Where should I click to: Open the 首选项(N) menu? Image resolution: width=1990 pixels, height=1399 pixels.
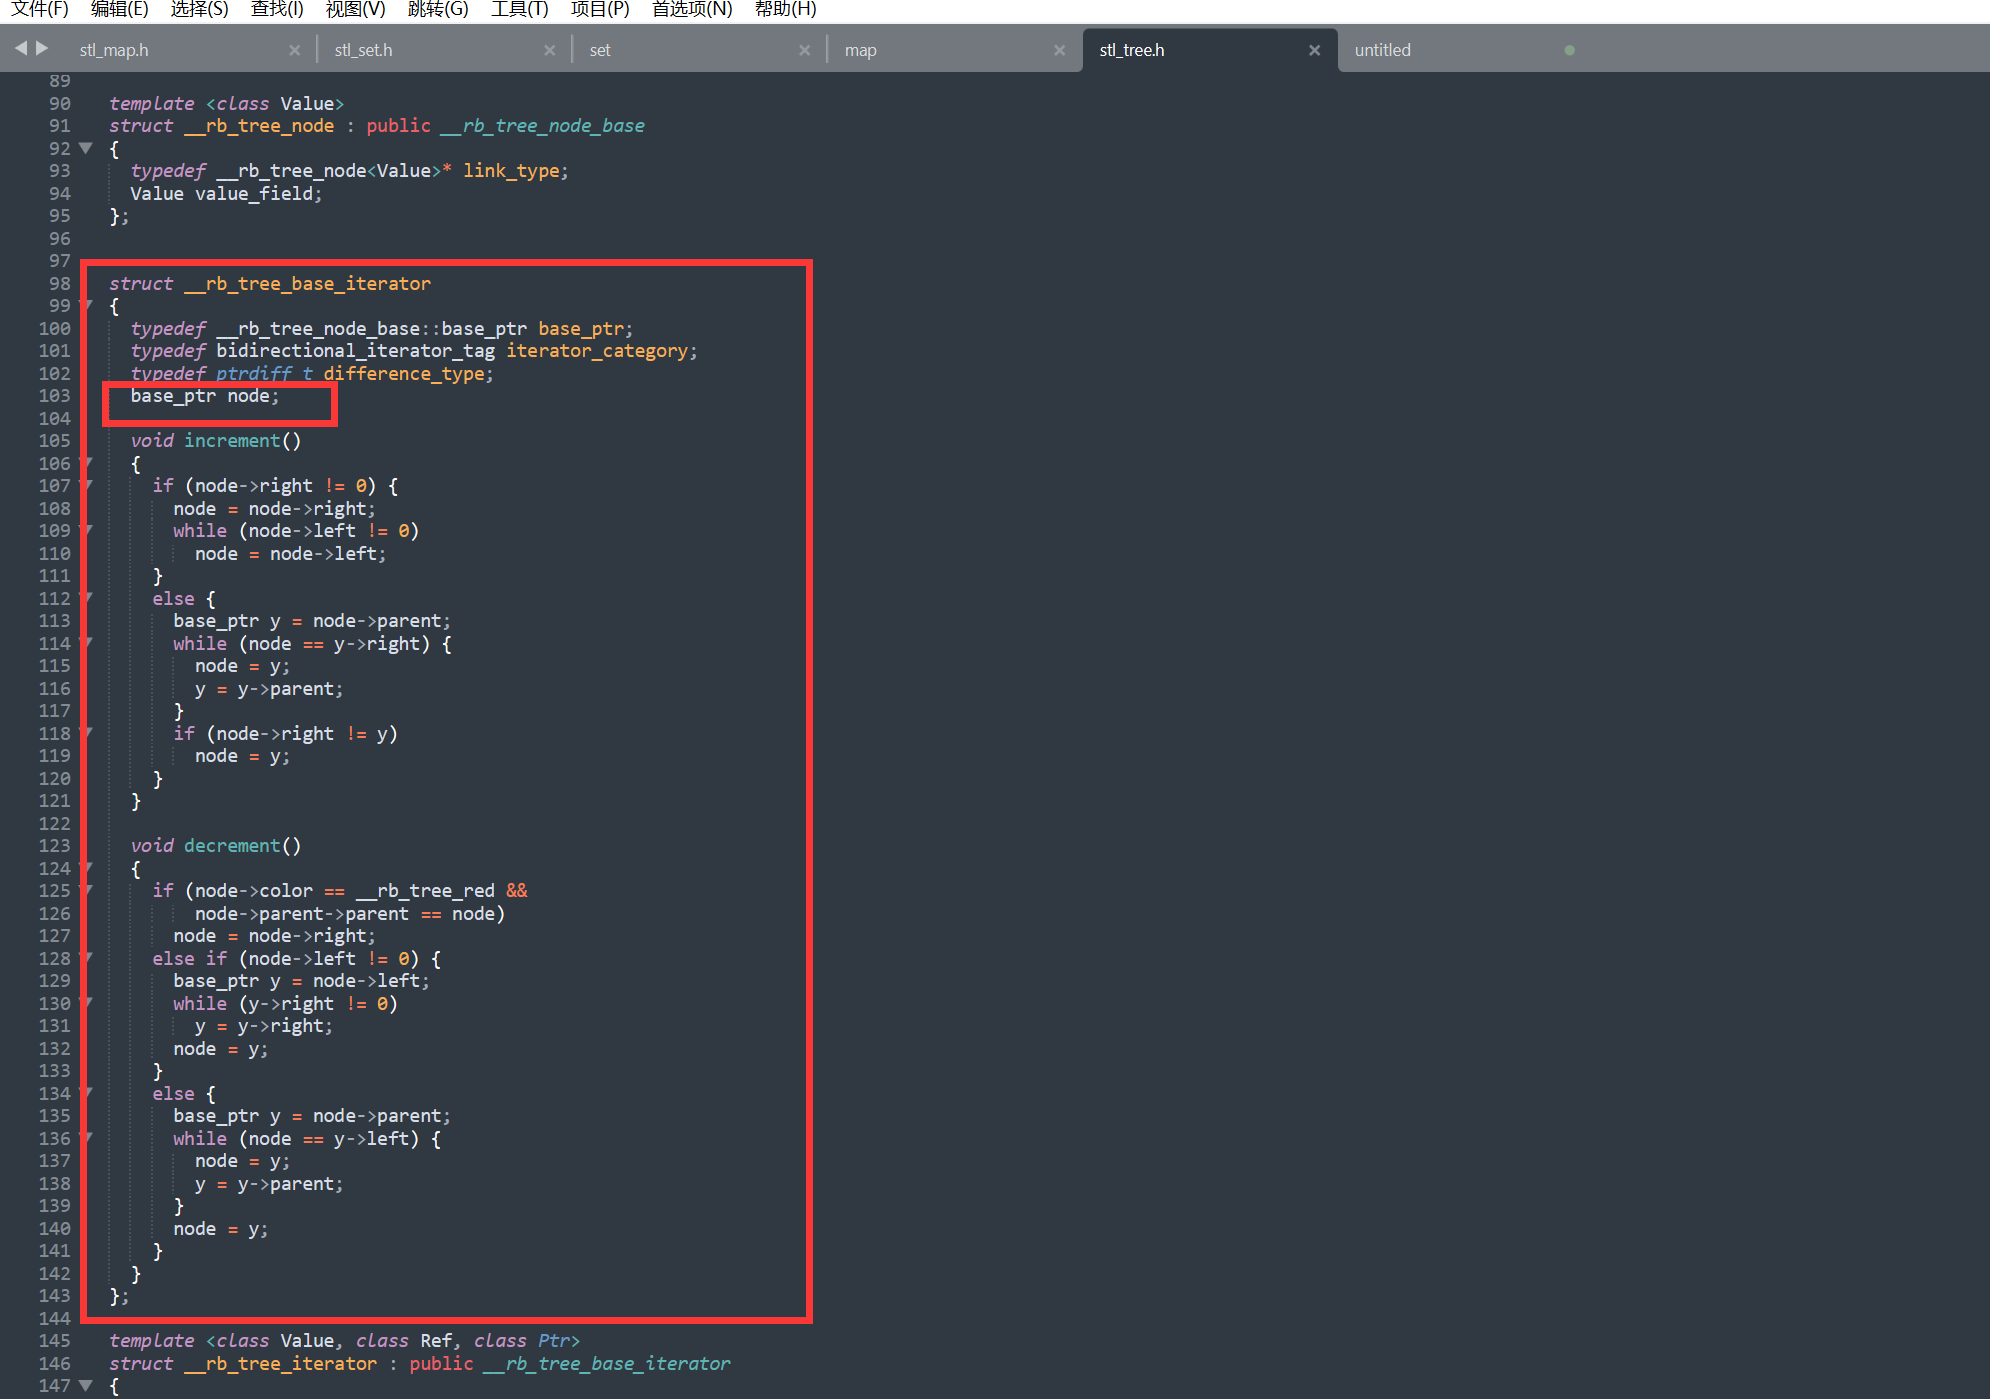click(692, 9)
